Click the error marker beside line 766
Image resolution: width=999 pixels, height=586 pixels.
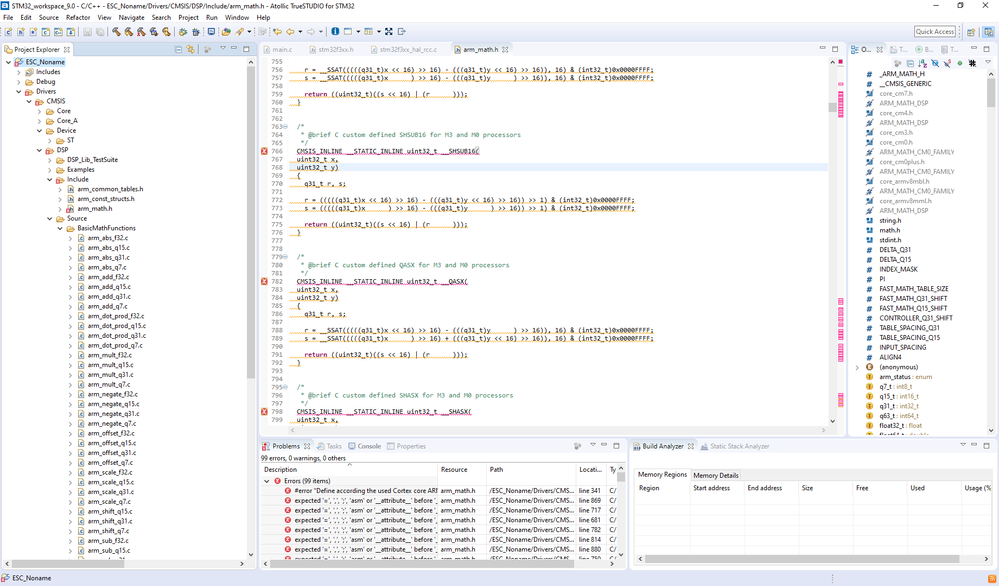click(x=264, y=151)
